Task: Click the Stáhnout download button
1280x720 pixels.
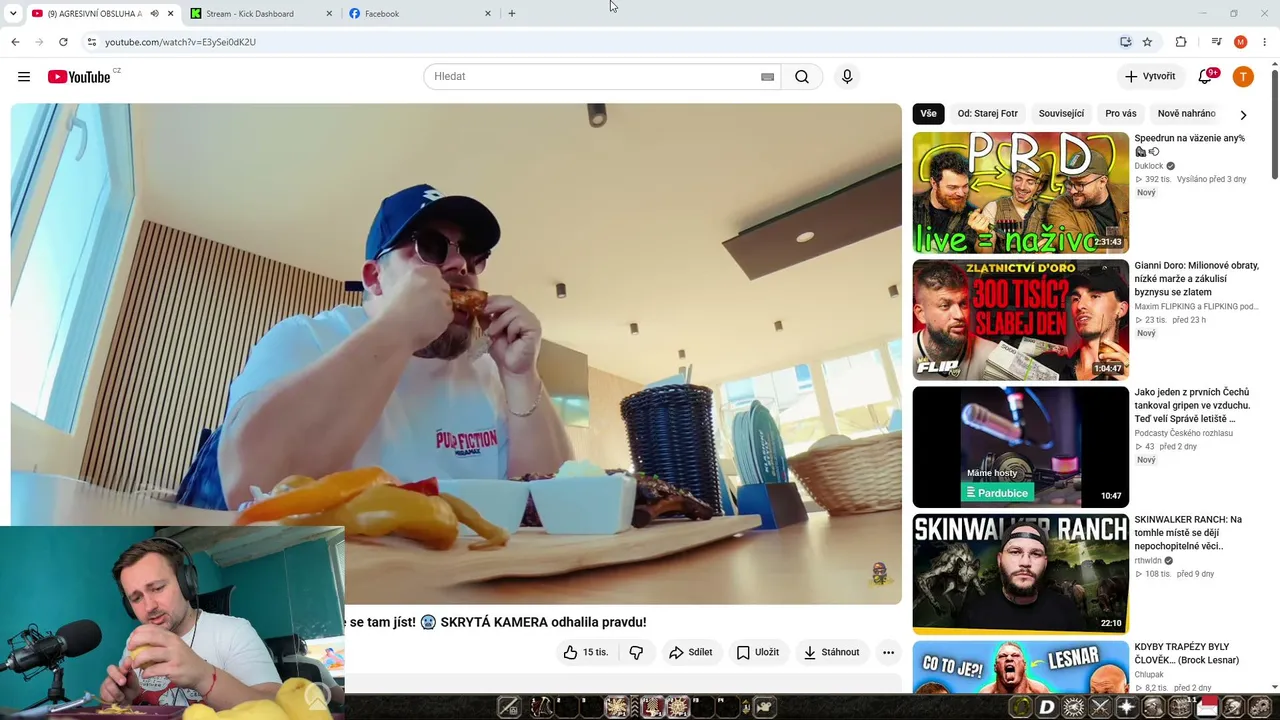Action: (x=832, y=652)
